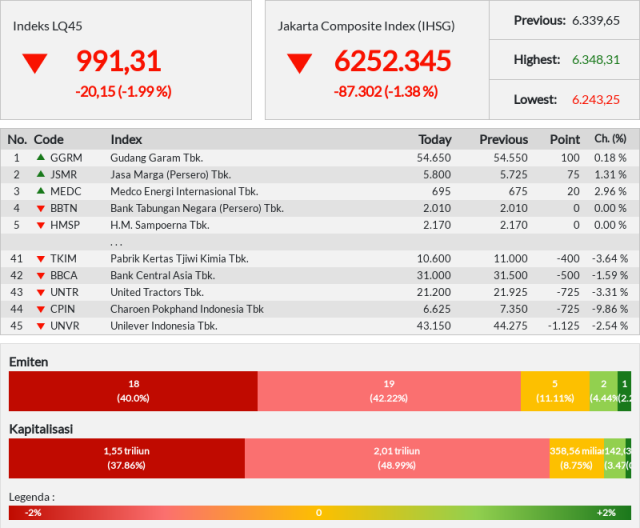Sort table by the Previous column header
The width and height of the screenshot is (640, 528).
(x=504, y=140)
